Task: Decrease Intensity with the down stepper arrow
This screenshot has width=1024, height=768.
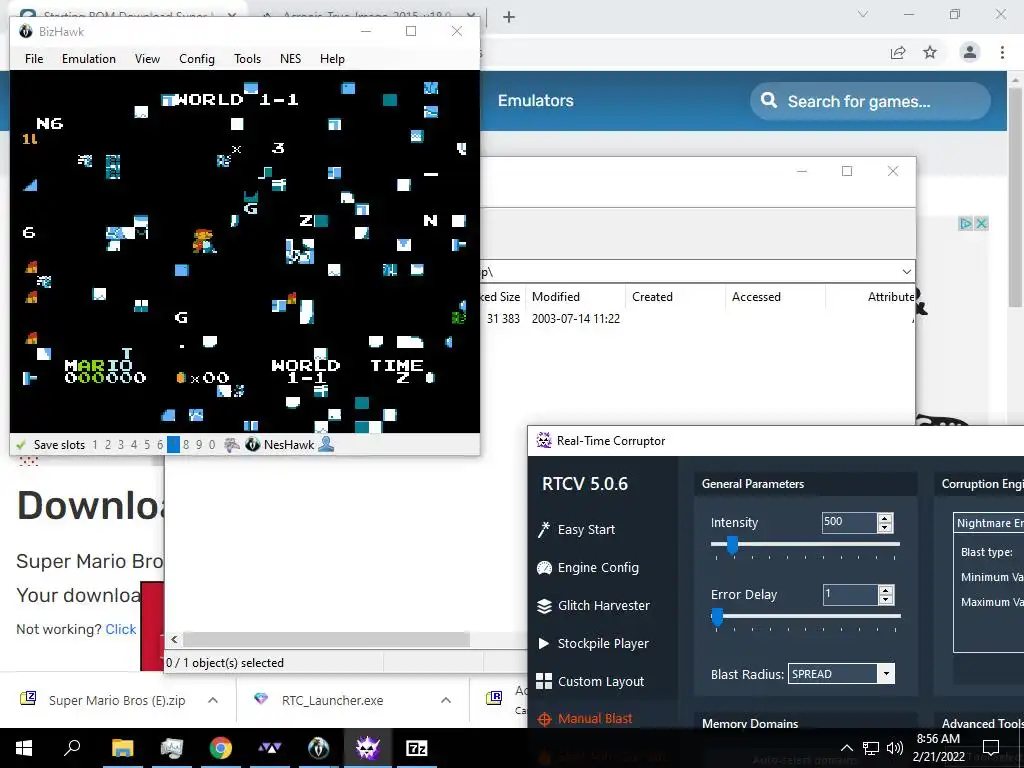Action: tap(885, 527)
